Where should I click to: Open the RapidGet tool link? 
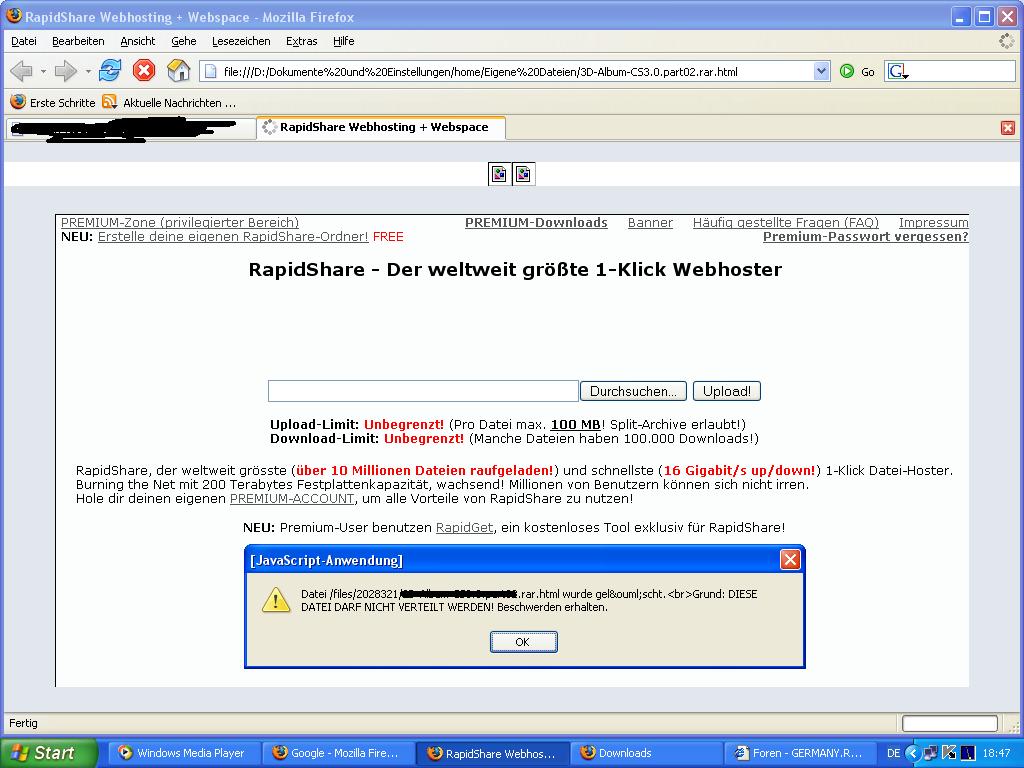(x=464, y=528)
